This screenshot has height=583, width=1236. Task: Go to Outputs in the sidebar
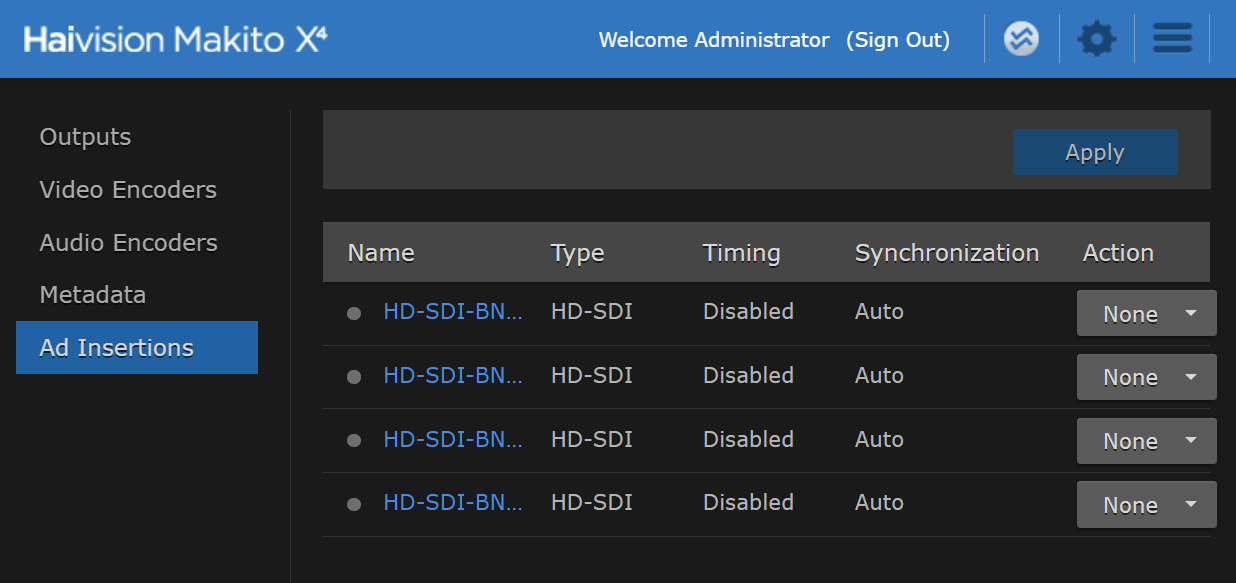tap(85, 137)
